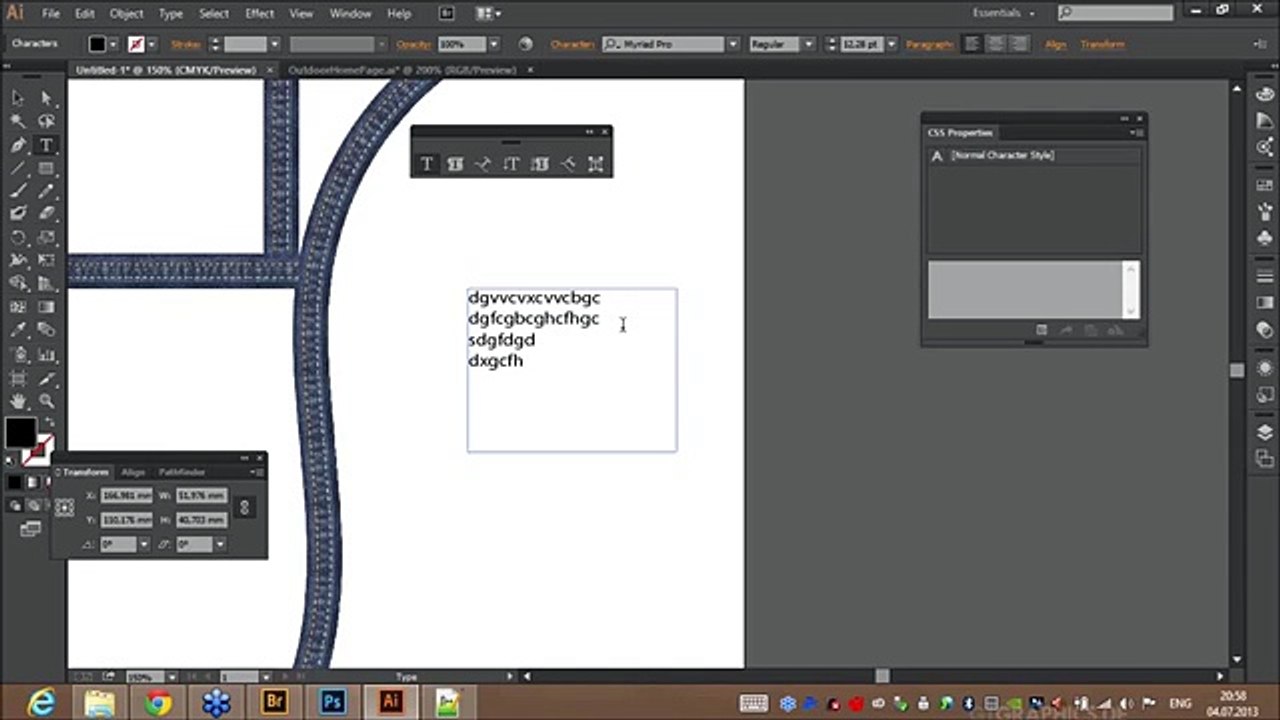Select the Magic Wand tool
Image resolution: width=1280 pixels, height=720 pixels.
(18, 121)
